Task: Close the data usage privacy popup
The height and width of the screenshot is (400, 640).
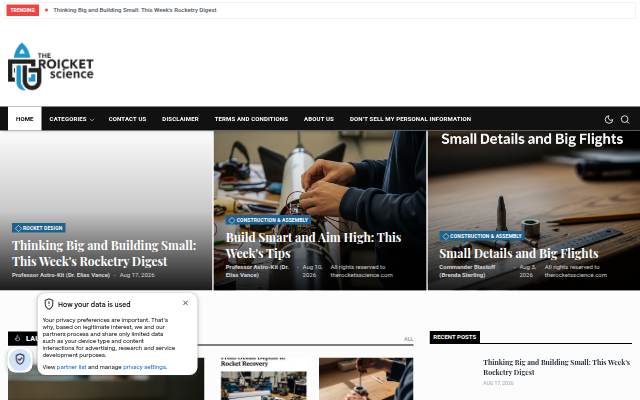Action: pyautogui.click(x=185, y=303)
